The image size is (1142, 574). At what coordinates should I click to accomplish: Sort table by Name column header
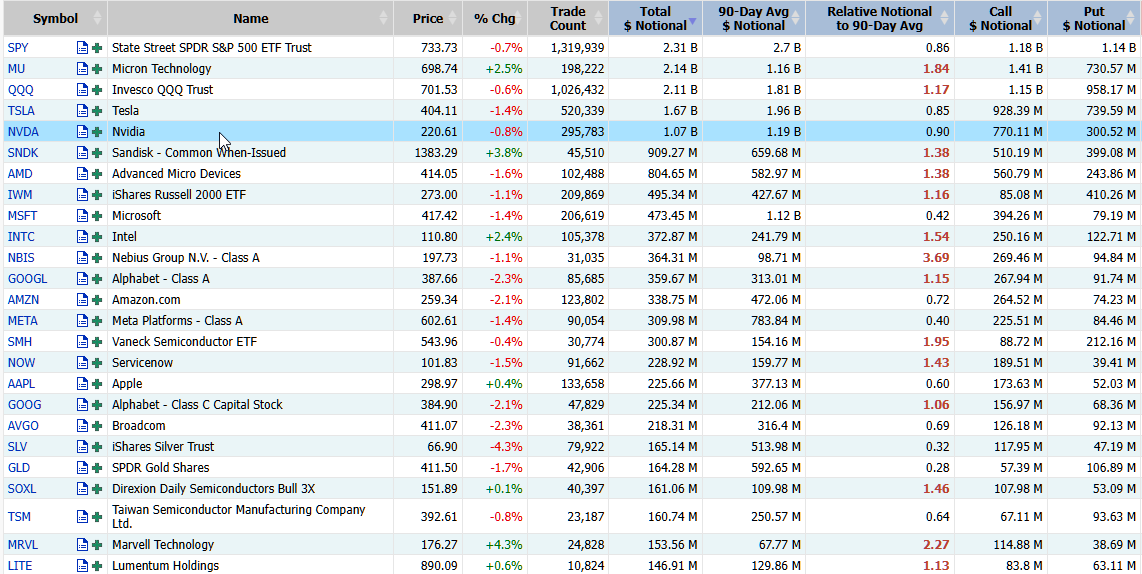tap(251, 19)
